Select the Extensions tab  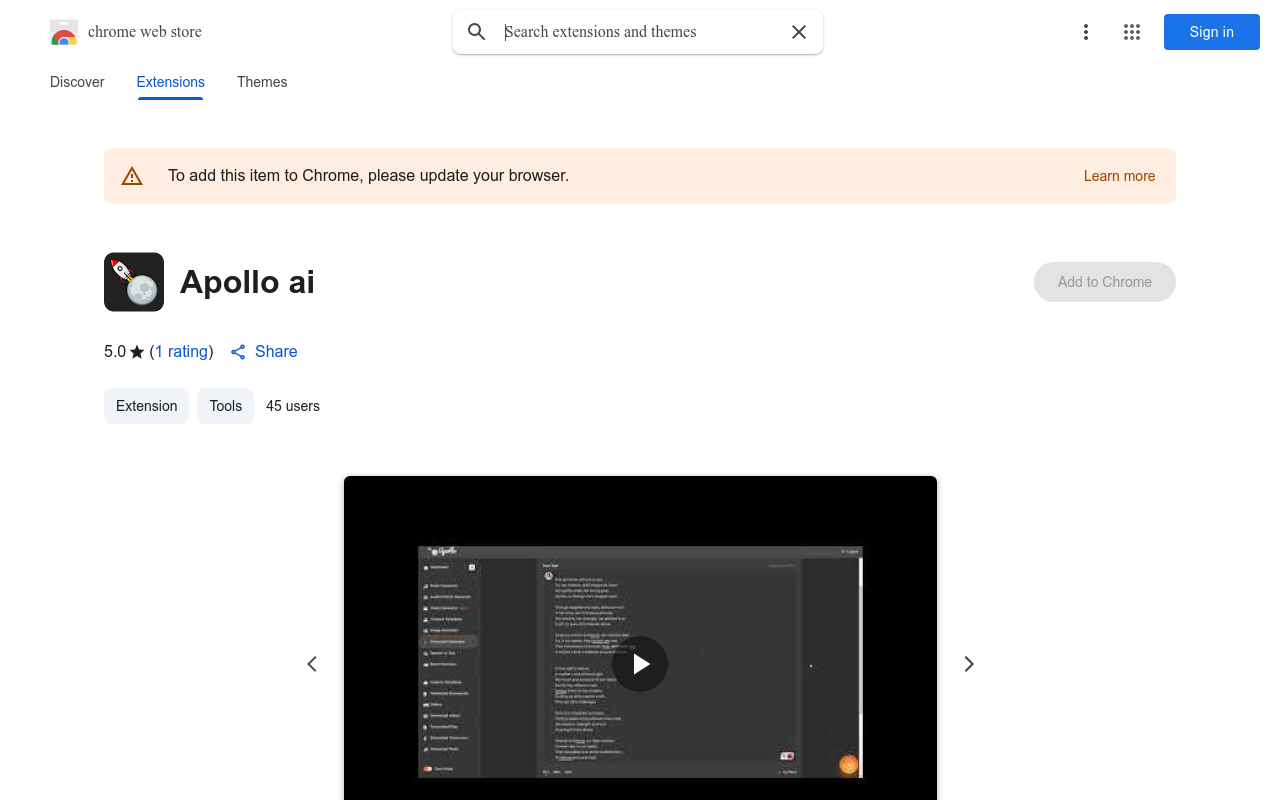[x=171, y=82]
